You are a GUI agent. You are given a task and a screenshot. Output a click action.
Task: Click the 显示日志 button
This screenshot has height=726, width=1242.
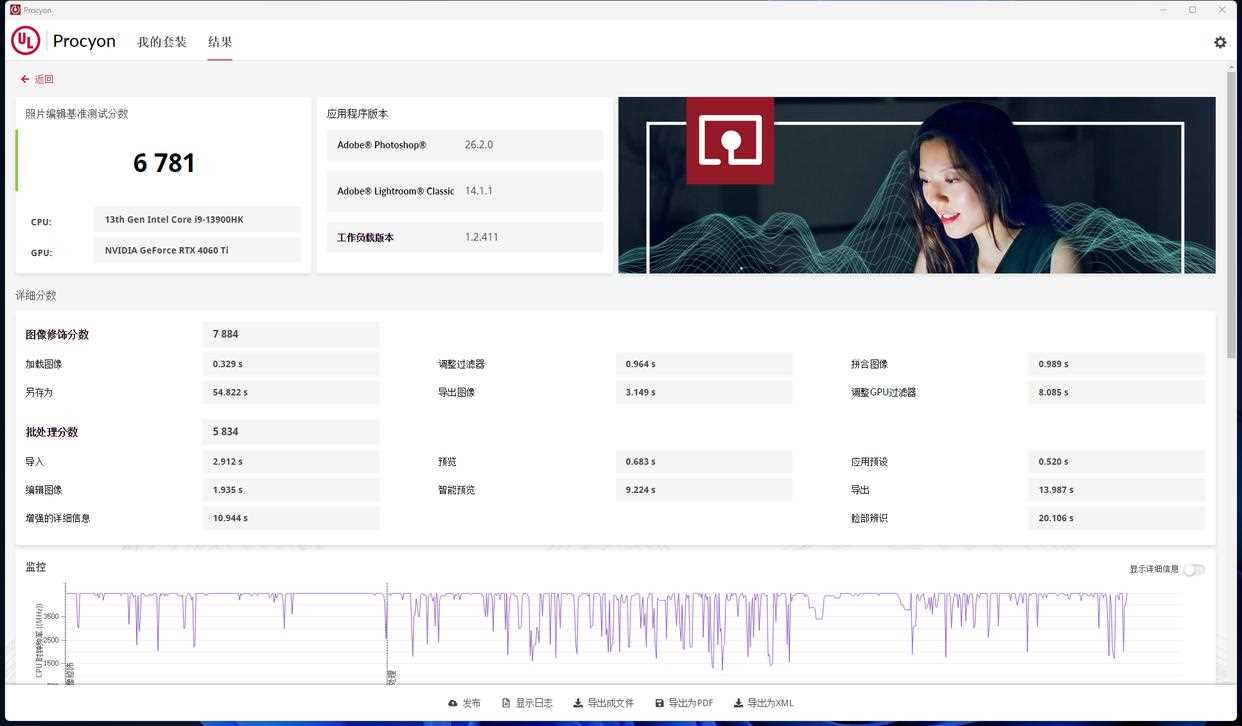point(527,703)
